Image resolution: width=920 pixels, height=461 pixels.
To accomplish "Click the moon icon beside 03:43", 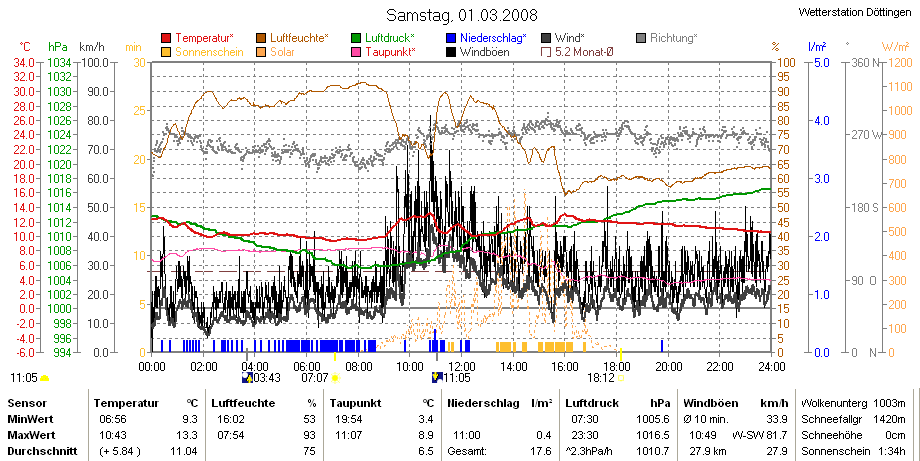I will [247, 378].
